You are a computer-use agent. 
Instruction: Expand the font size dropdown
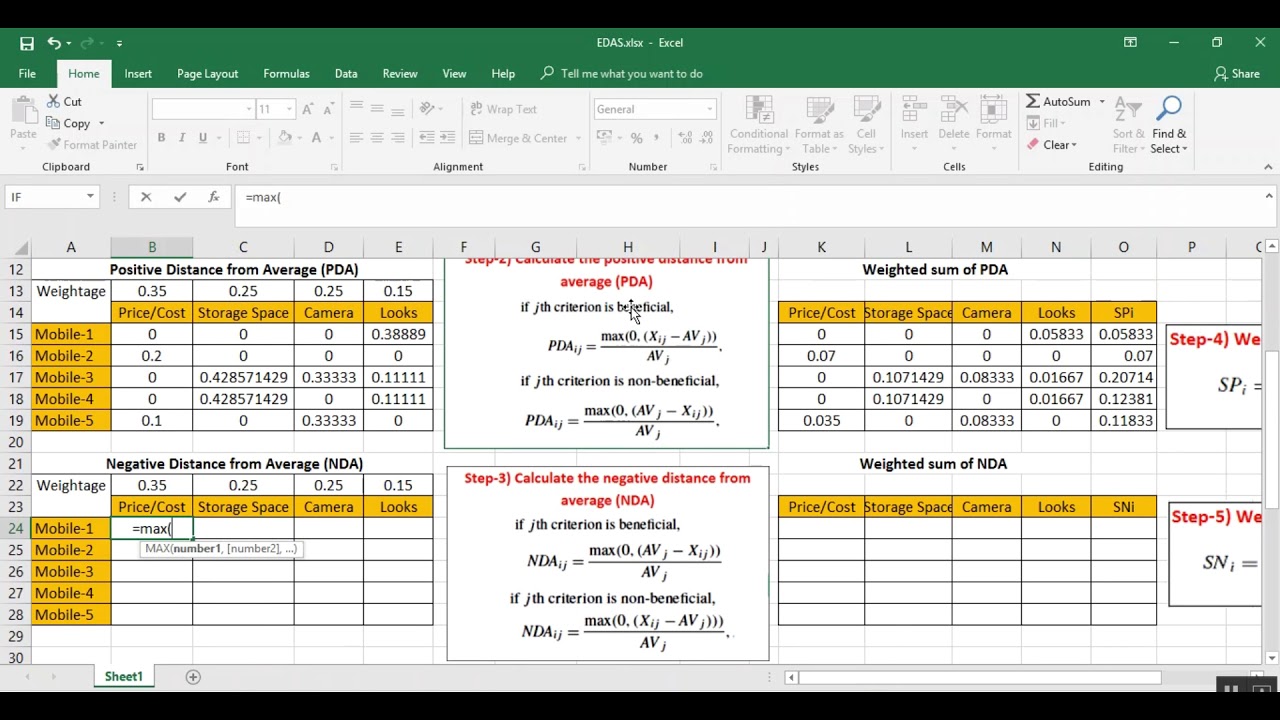tap(289, 109)
